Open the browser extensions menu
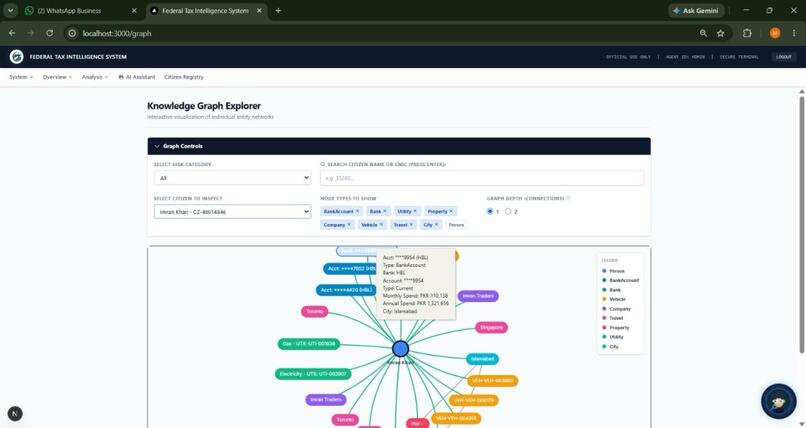806x428 pixels. pos(747,33)
